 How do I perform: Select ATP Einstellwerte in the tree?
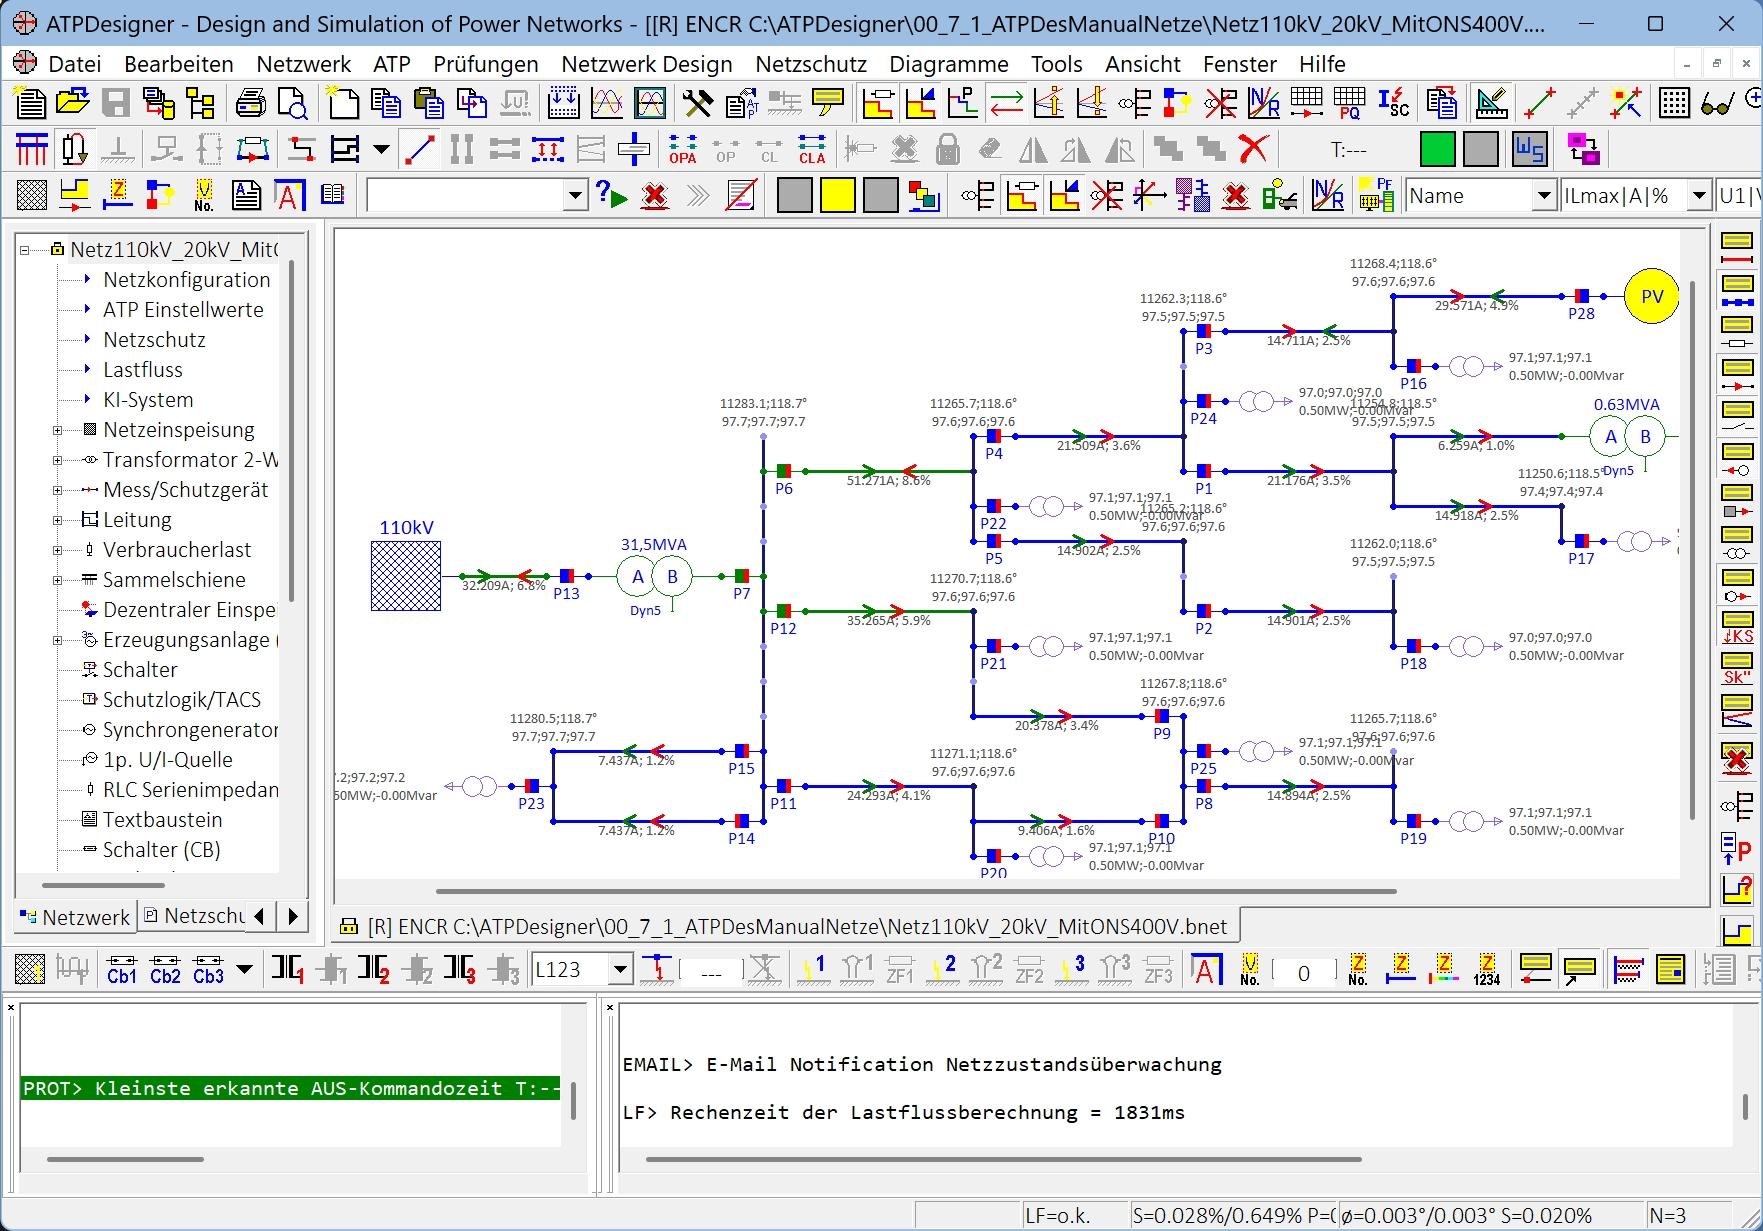tap(183, 310)
